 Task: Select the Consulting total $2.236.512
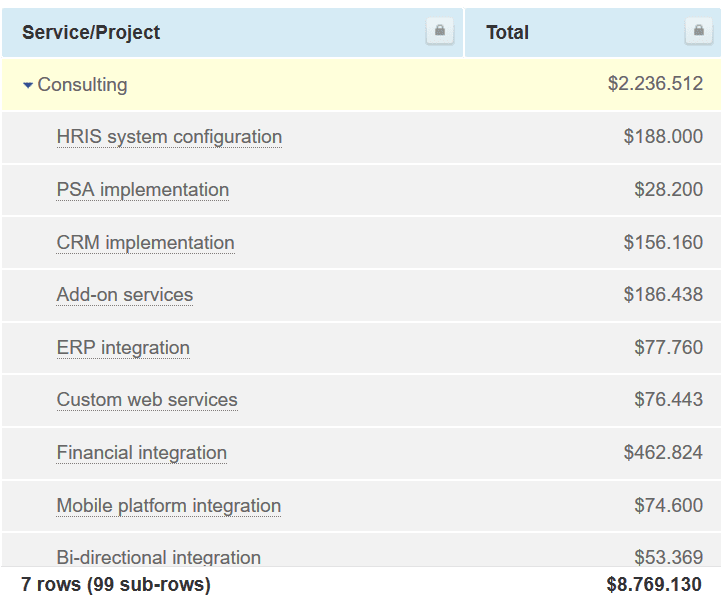pos(655,84)
